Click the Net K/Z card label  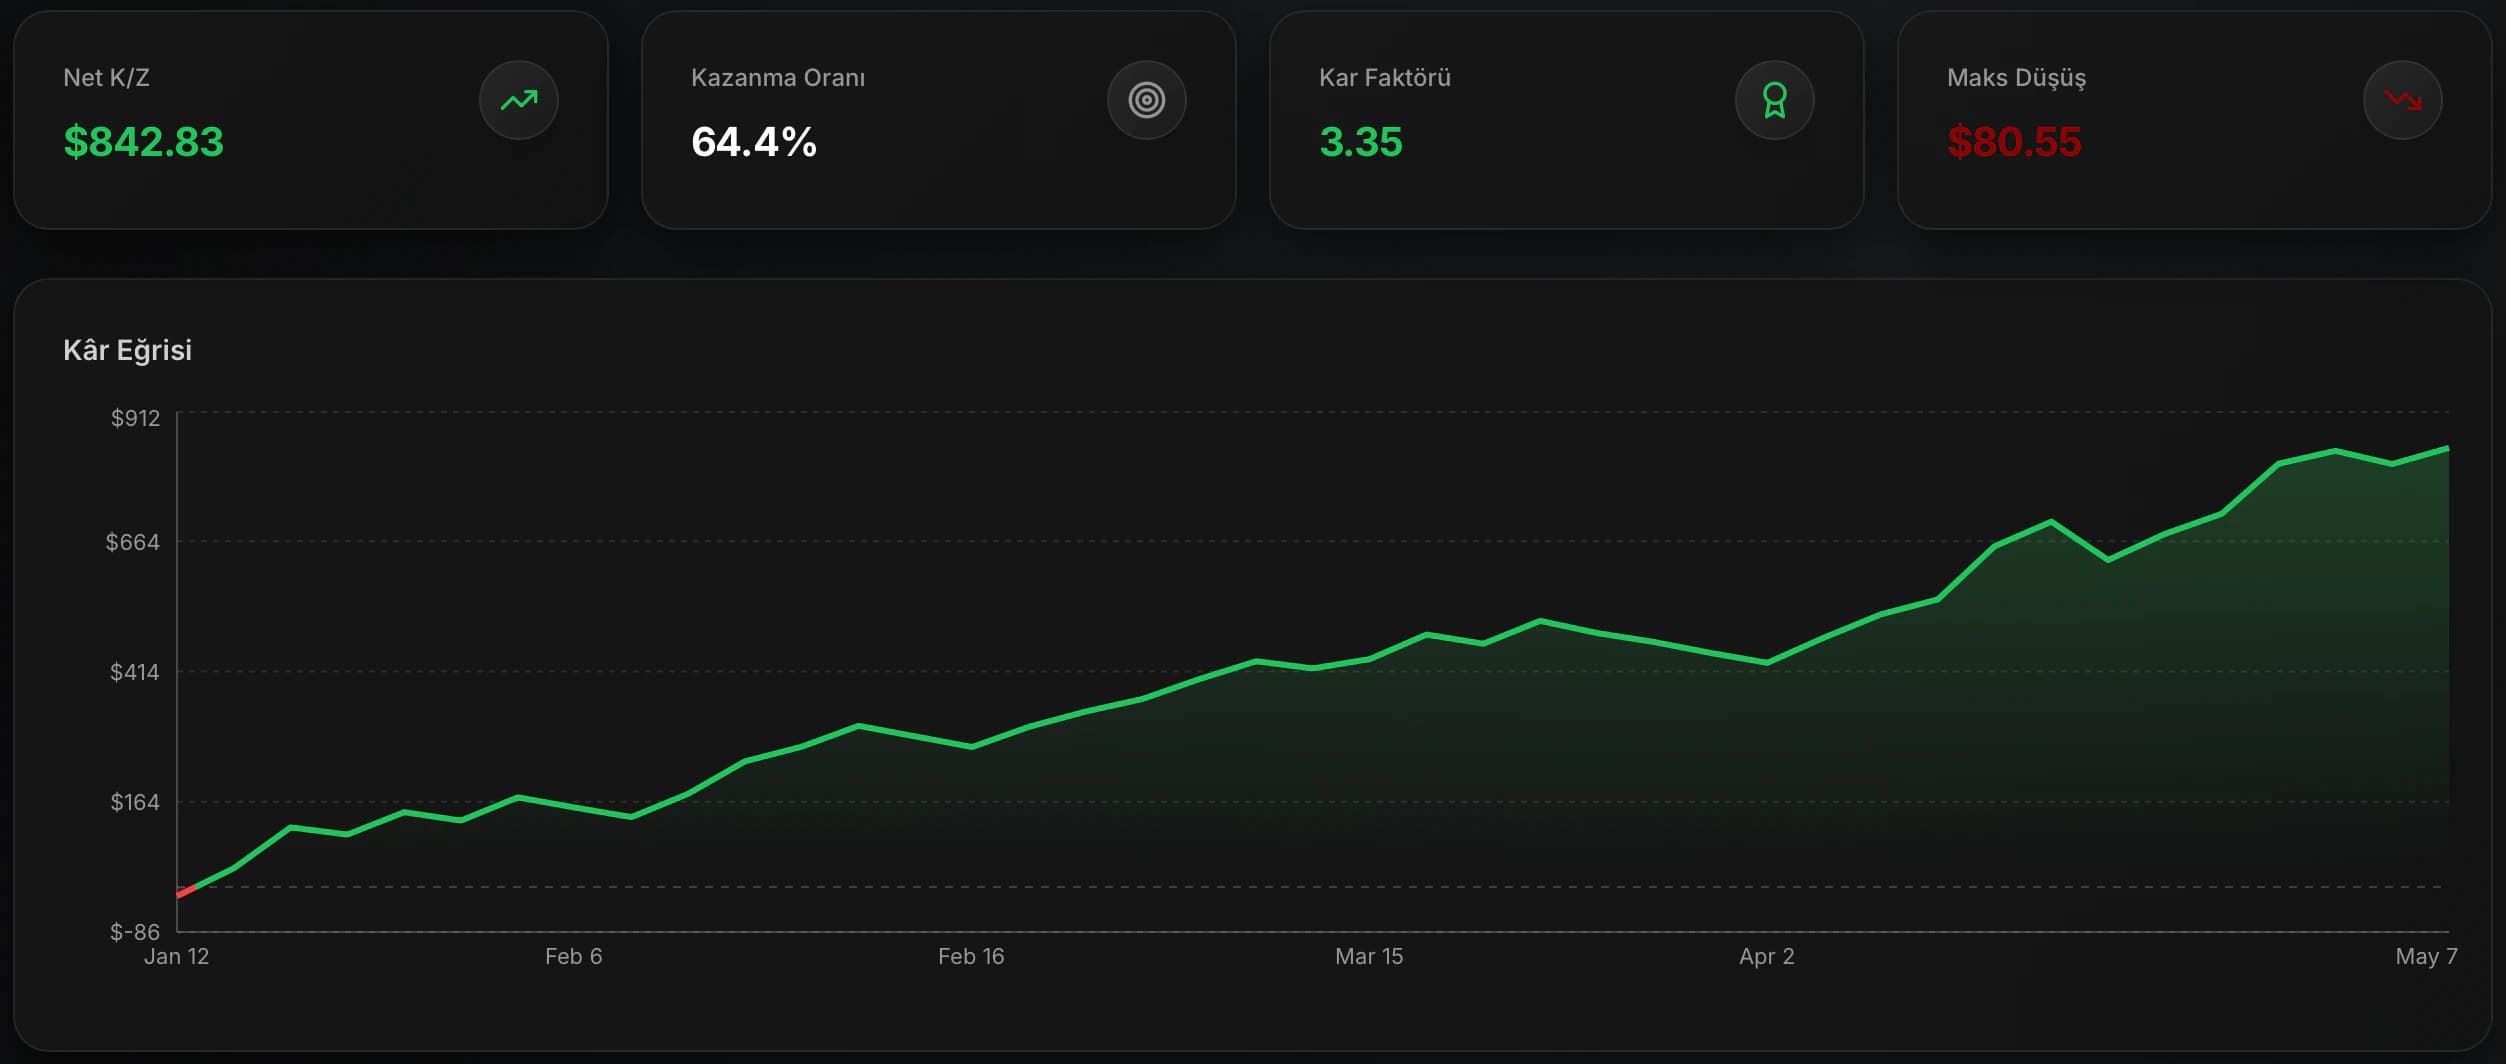click(x=106, y=78)
